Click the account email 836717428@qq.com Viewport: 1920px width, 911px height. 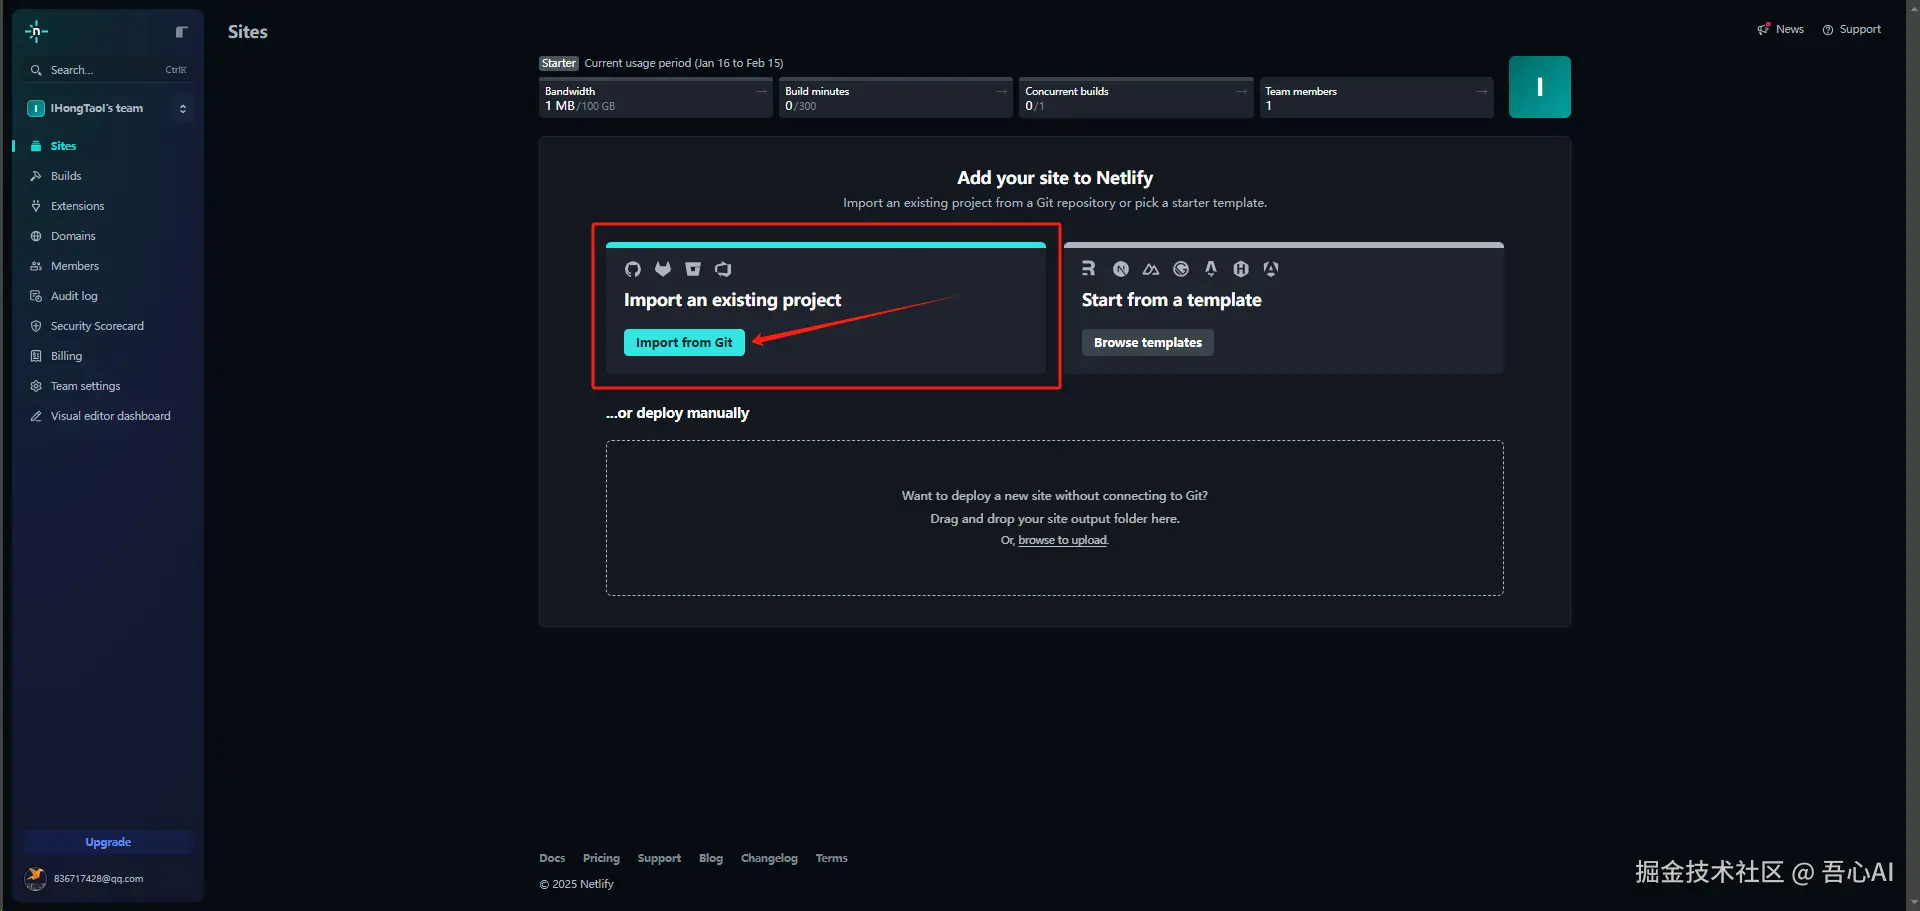98,879
